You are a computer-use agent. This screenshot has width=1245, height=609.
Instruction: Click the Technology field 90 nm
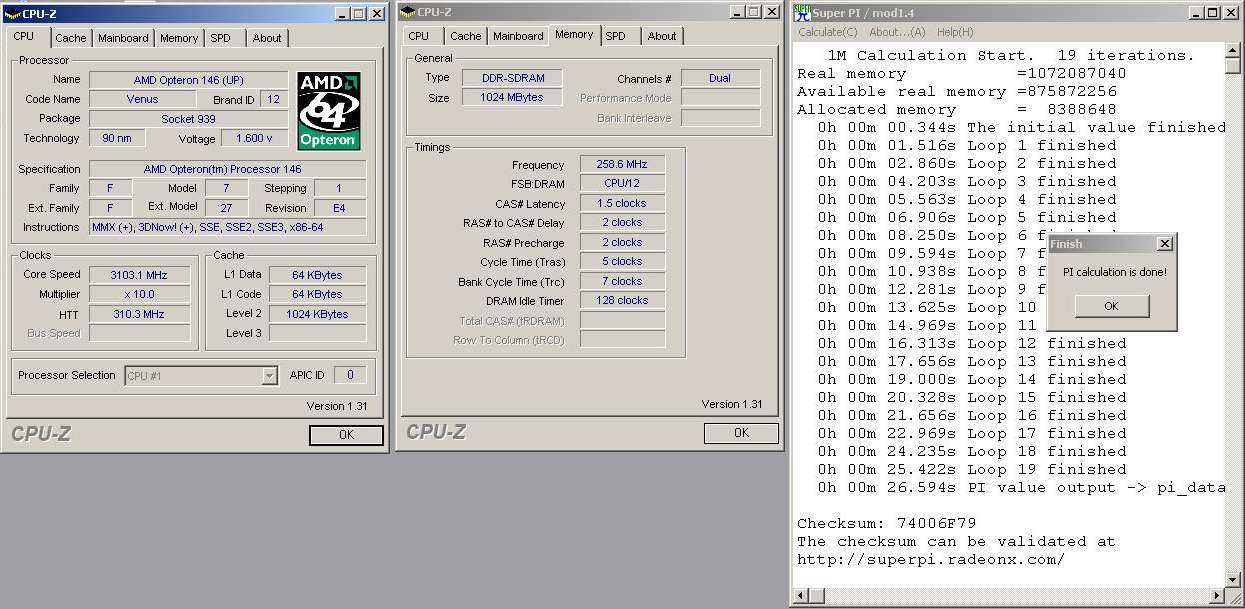pyautogui.click(x=116, y=138)
